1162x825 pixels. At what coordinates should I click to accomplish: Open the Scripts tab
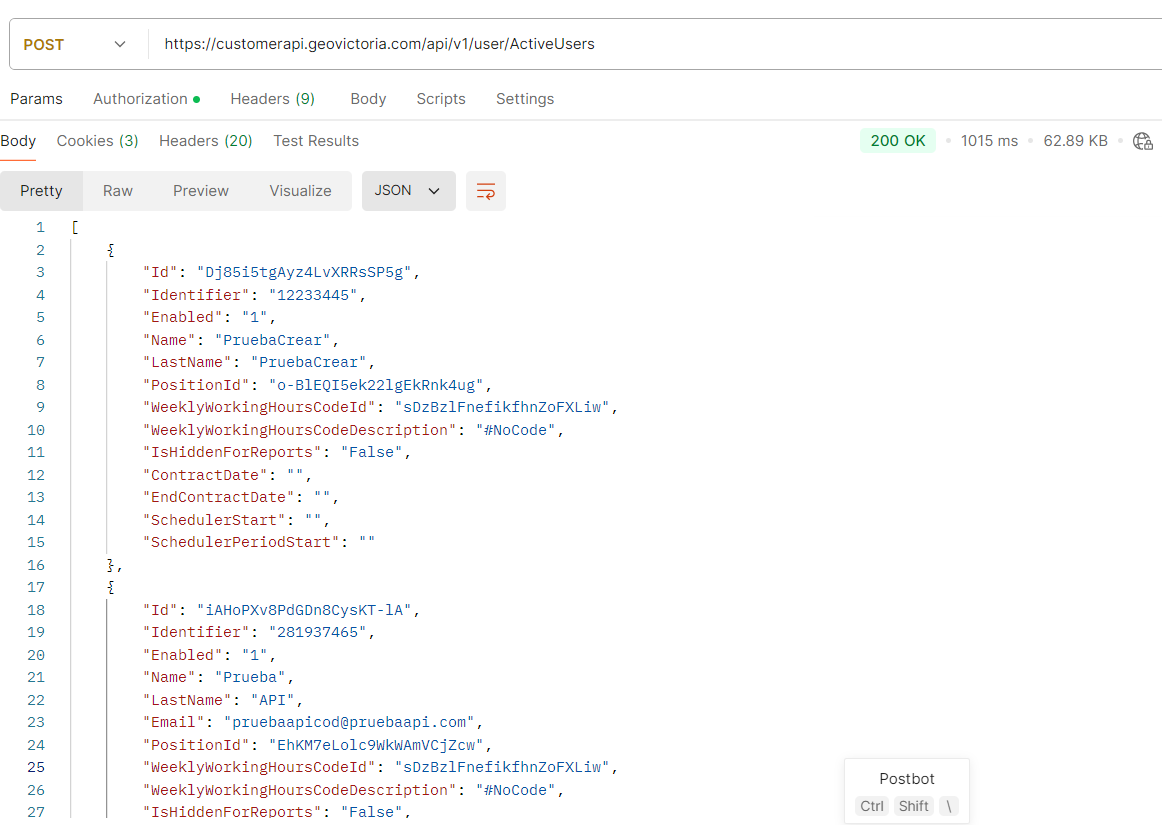point(441,99)
